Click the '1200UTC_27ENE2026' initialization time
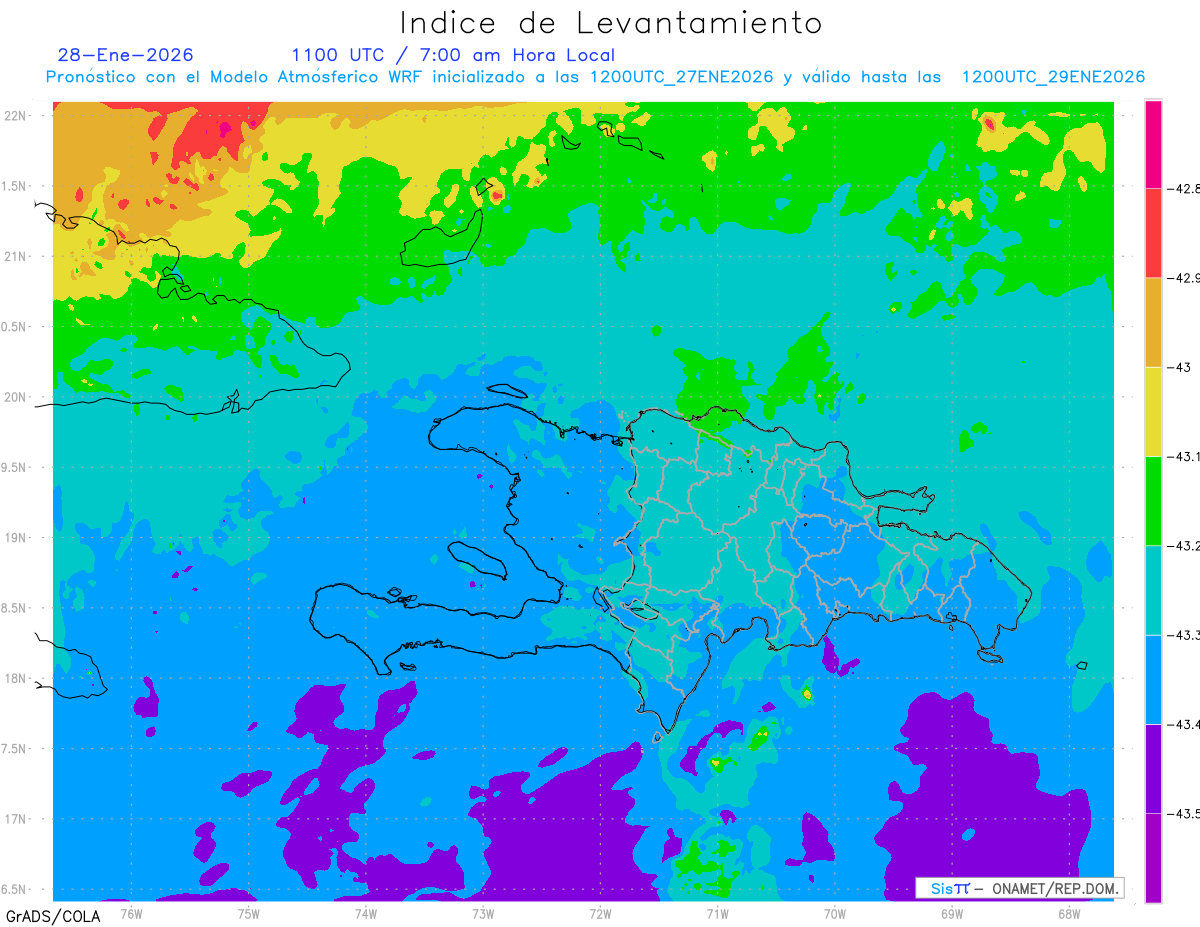 682,77
